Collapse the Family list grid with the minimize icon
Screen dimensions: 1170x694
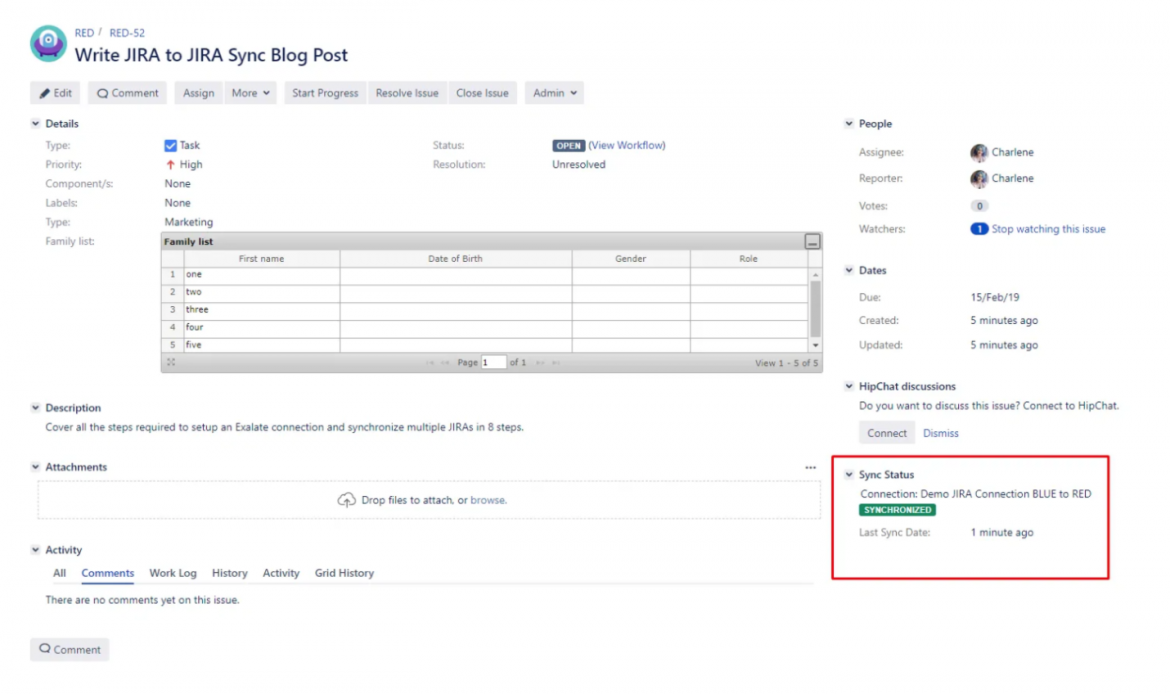coord(813,242)
